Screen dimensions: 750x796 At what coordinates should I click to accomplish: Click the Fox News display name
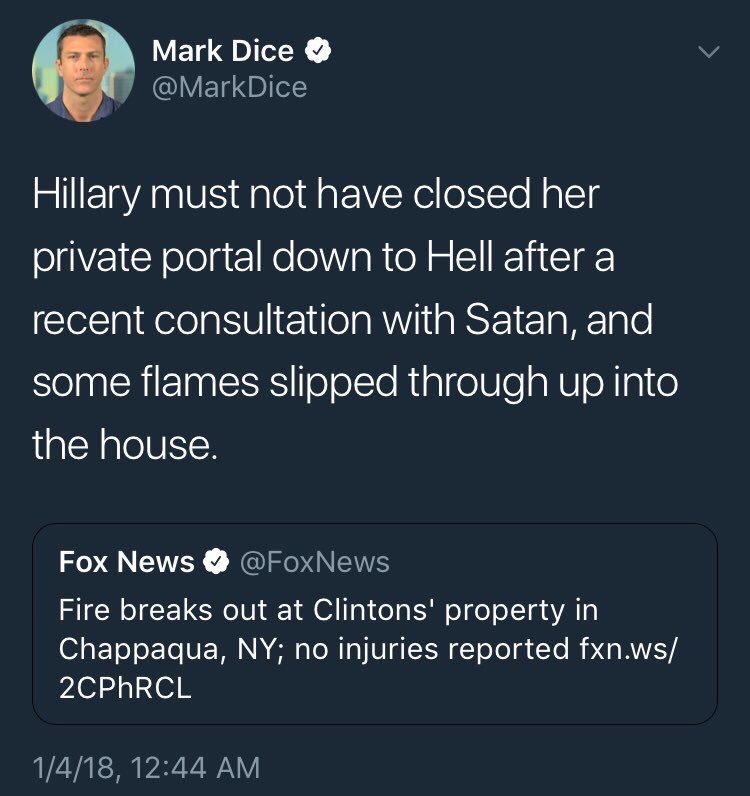[x=126, y=562]
